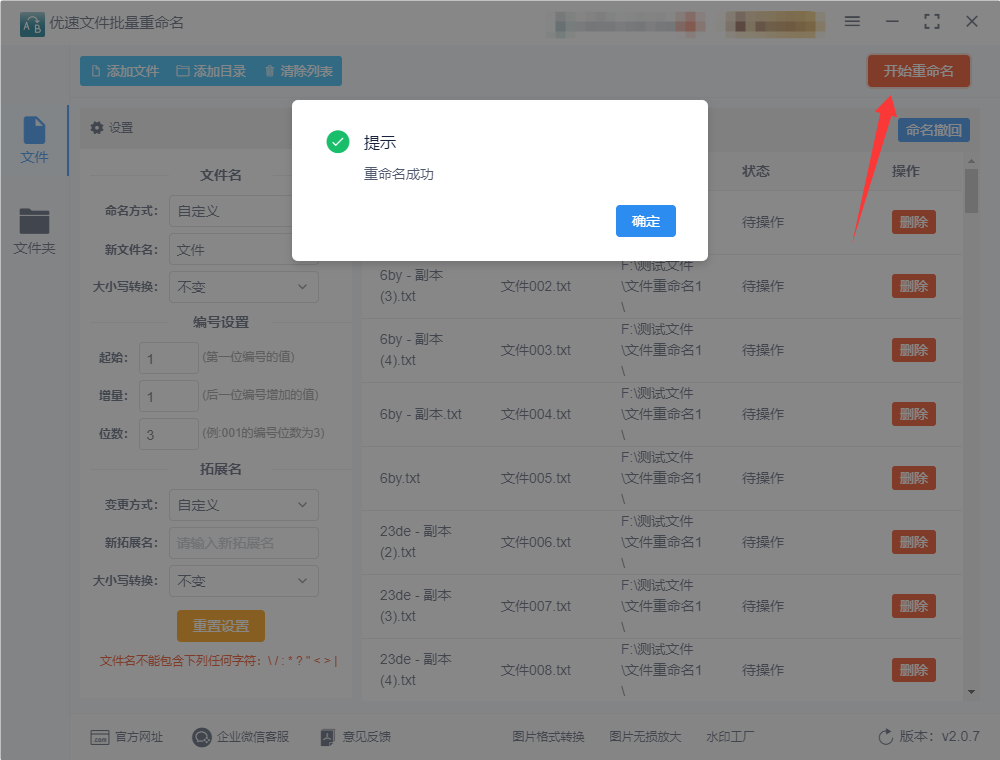Screen dimensions: 1000x760
Task: Open 意见反馈 in footer
Action: pyautogui.click(x=355, y=737)
